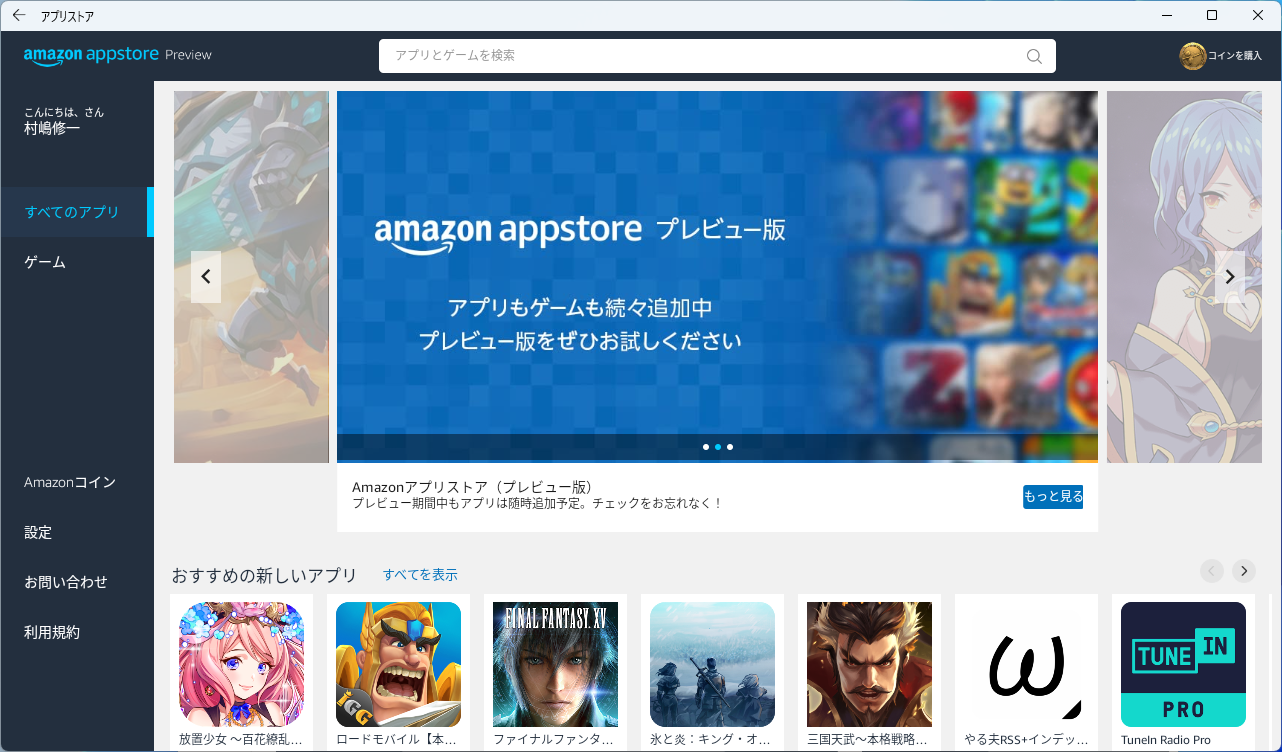Open 放置少女 app icon
This screenshot has width=1282, height=752.
tap(241, 664)
